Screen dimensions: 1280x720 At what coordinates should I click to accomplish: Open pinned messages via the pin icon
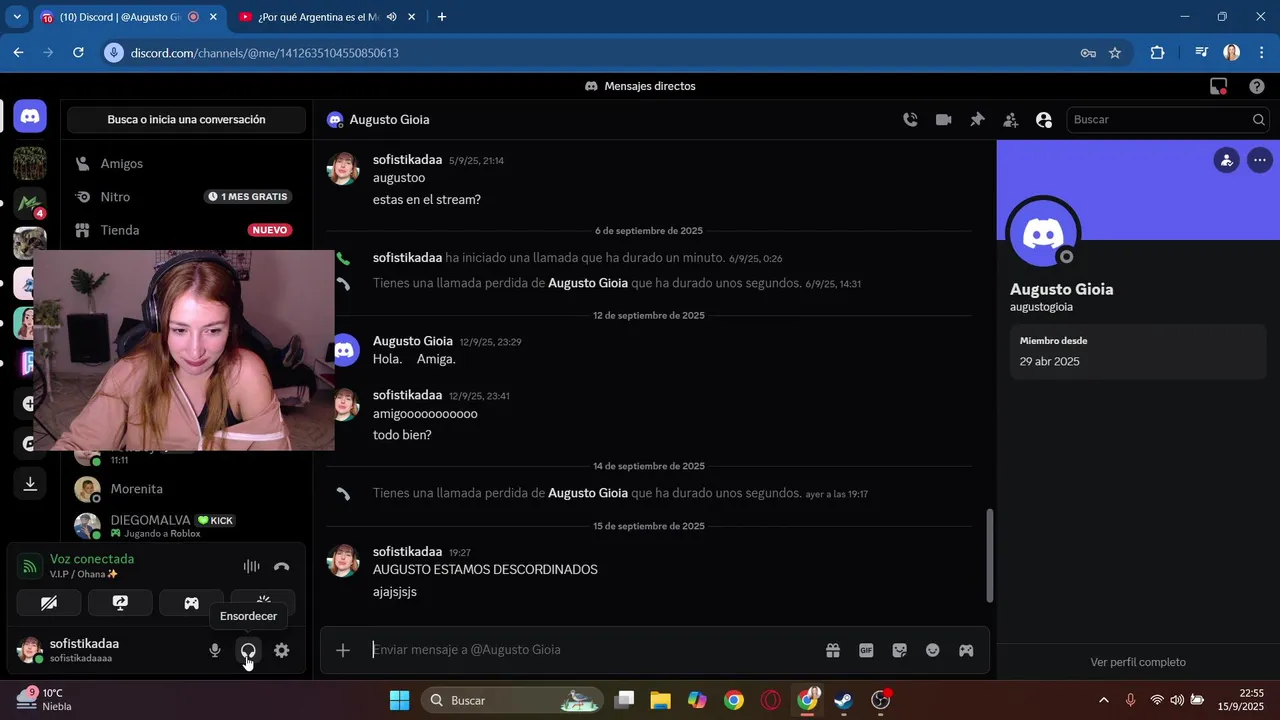(977, 120)
